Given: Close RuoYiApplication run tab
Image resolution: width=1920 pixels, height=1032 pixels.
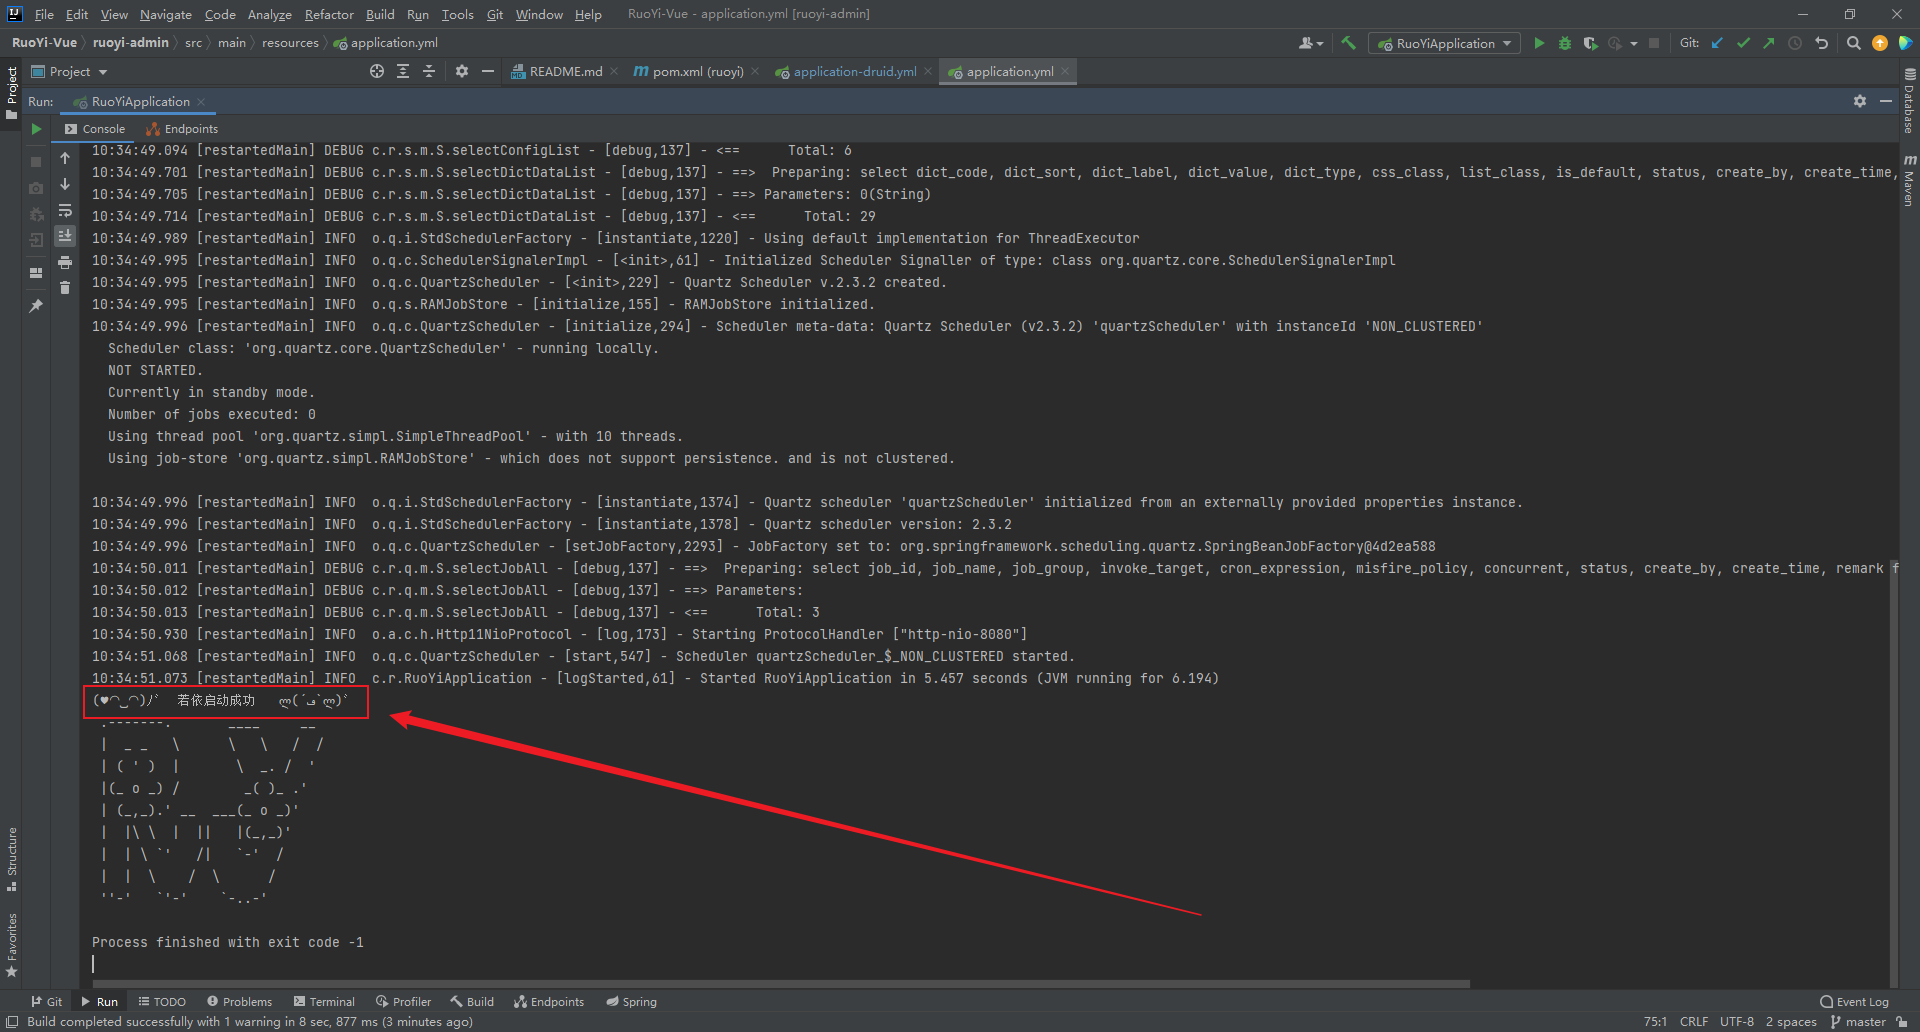Looking at the screenshot, I should [x=201, y=101].
